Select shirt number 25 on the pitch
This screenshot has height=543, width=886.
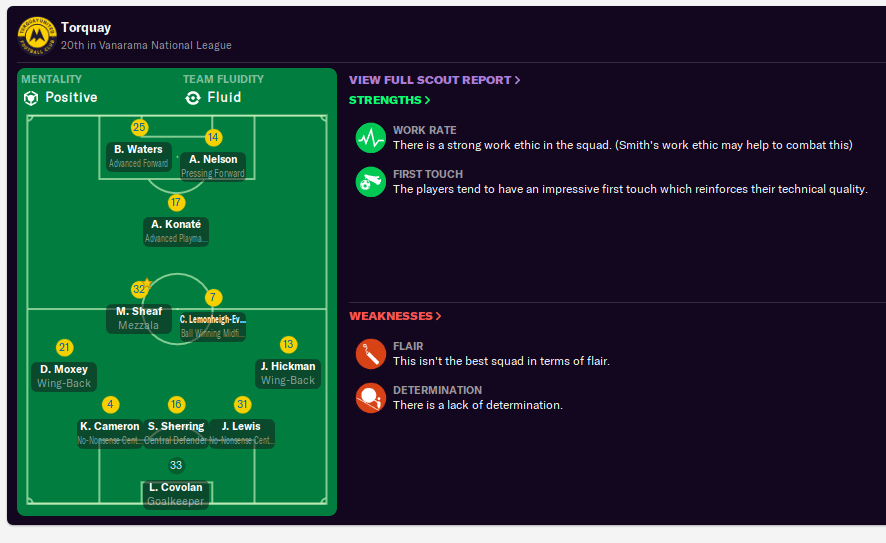point(139,127)
